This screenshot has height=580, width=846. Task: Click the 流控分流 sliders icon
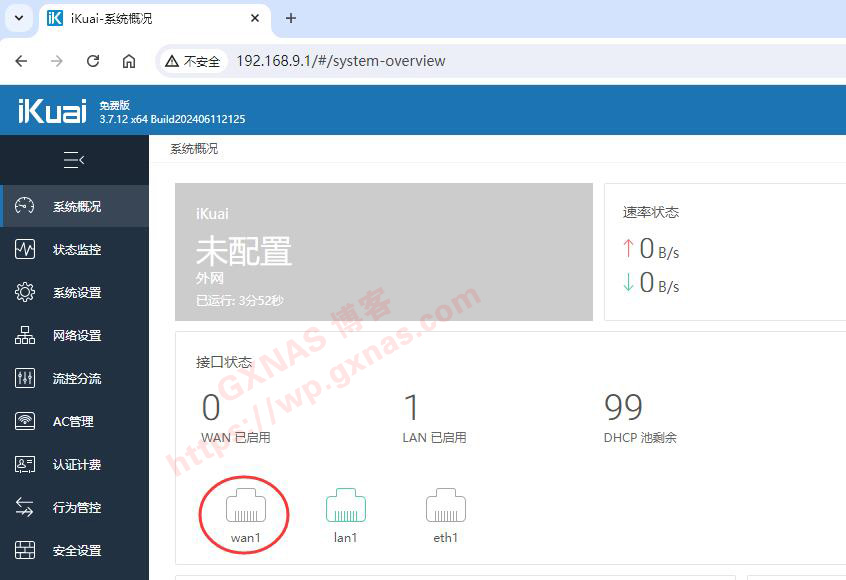pos(25,379)
